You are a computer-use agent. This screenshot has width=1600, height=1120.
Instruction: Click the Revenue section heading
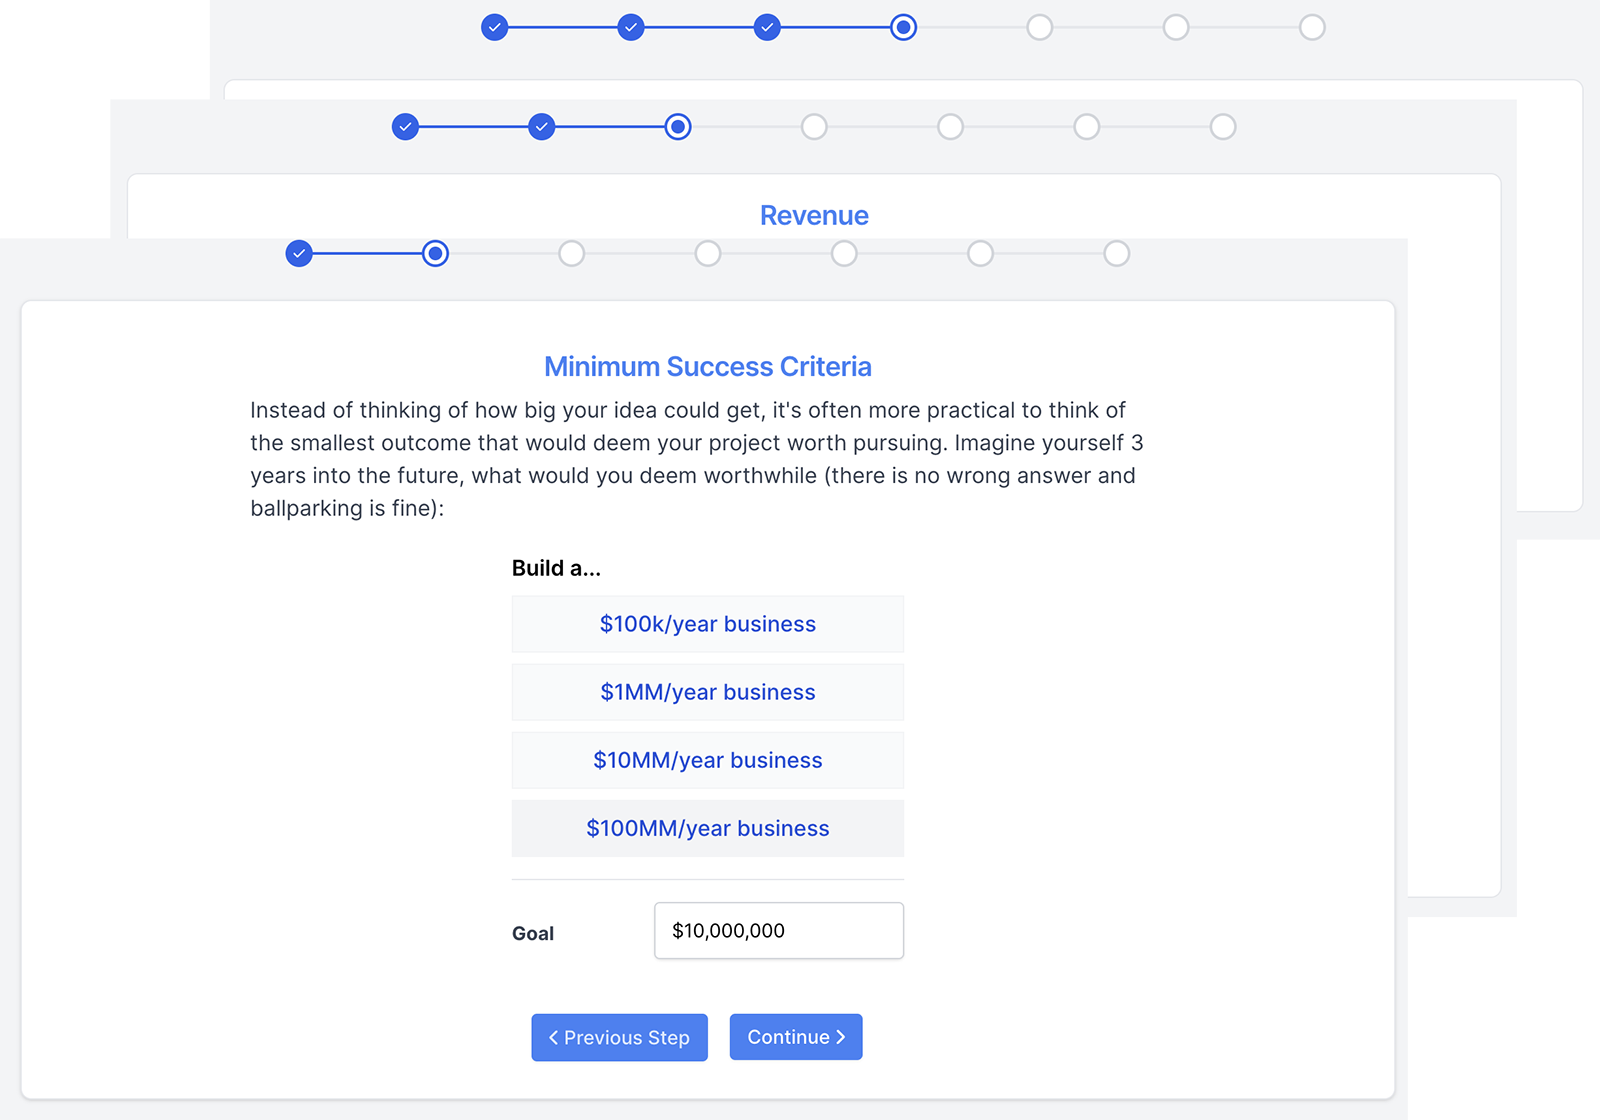tap(814, 215)
